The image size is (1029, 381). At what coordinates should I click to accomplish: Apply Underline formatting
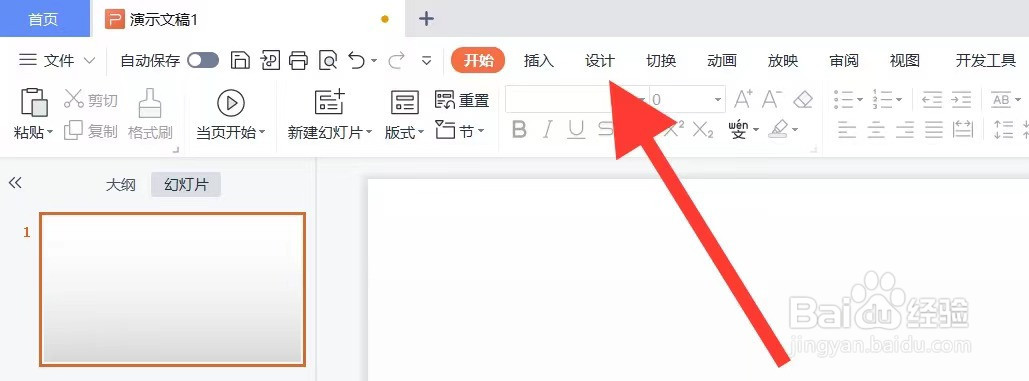576,130
